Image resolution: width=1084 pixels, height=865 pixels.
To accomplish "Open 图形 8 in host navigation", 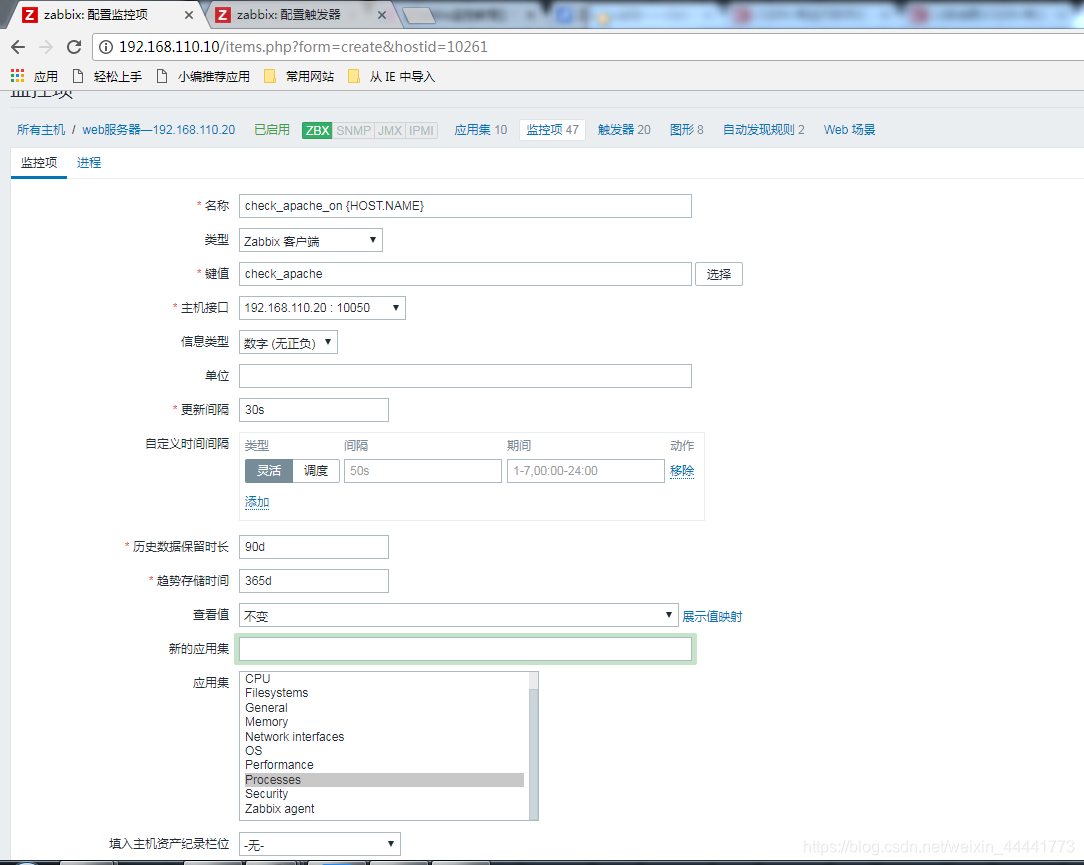I will [686, 130].
